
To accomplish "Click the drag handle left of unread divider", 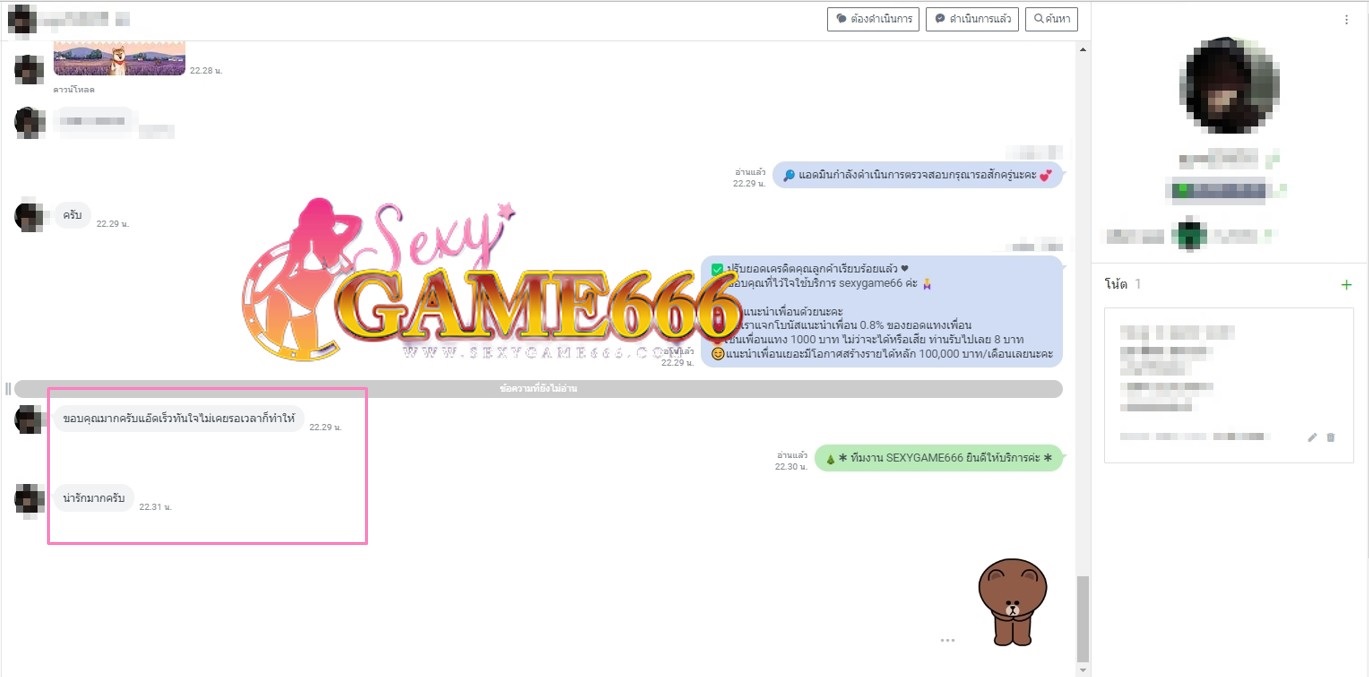I will [8, 389].
